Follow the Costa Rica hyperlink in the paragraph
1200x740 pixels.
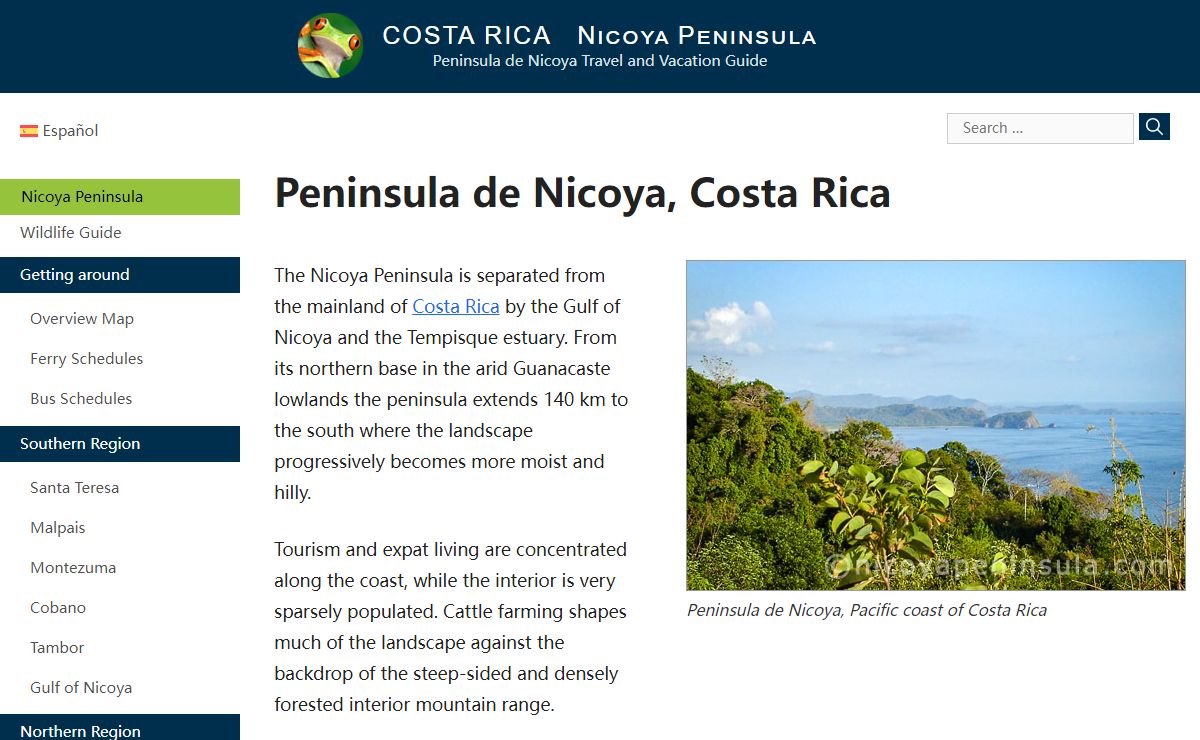455,307
